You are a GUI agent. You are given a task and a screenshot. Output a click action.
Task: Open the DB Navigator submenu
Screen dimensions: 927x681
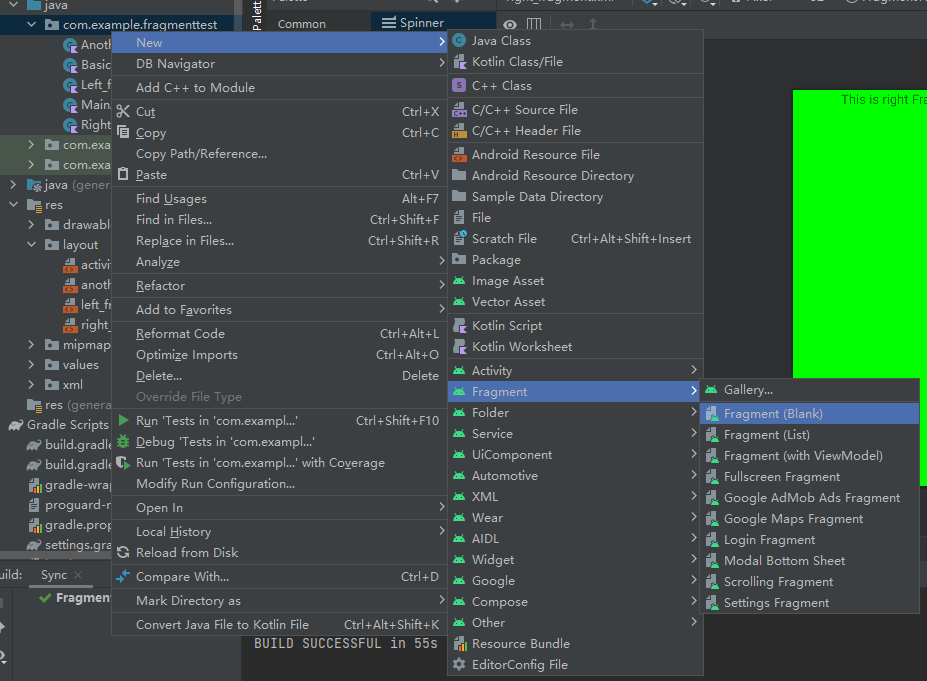coord(279,64)
